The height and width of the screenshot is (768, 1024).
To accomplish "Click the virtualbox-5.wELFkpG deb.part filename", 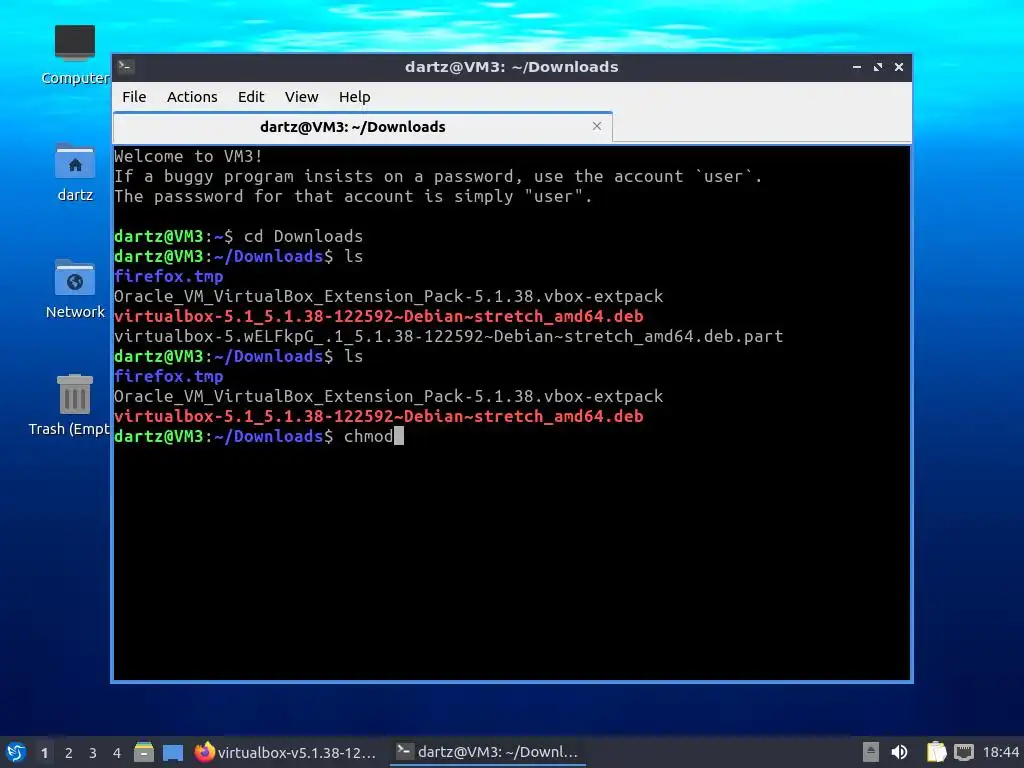I will 449,336.
